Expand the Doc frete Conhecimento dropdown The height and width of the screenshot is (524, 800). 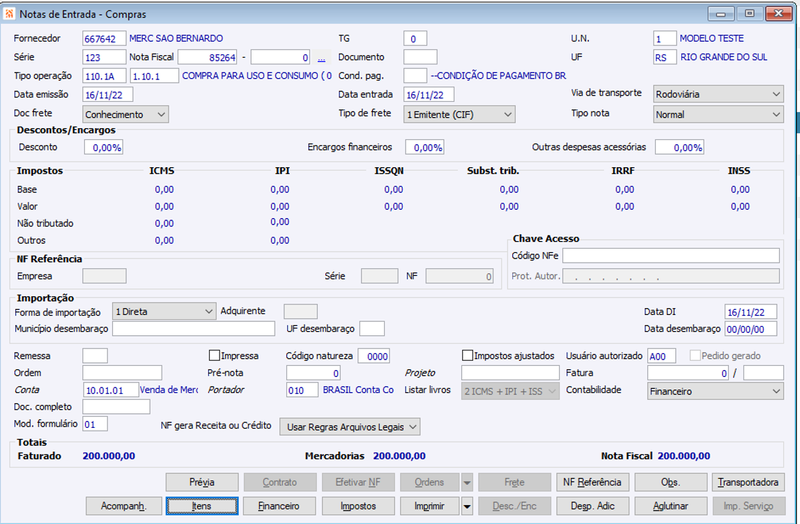point(126,114)
